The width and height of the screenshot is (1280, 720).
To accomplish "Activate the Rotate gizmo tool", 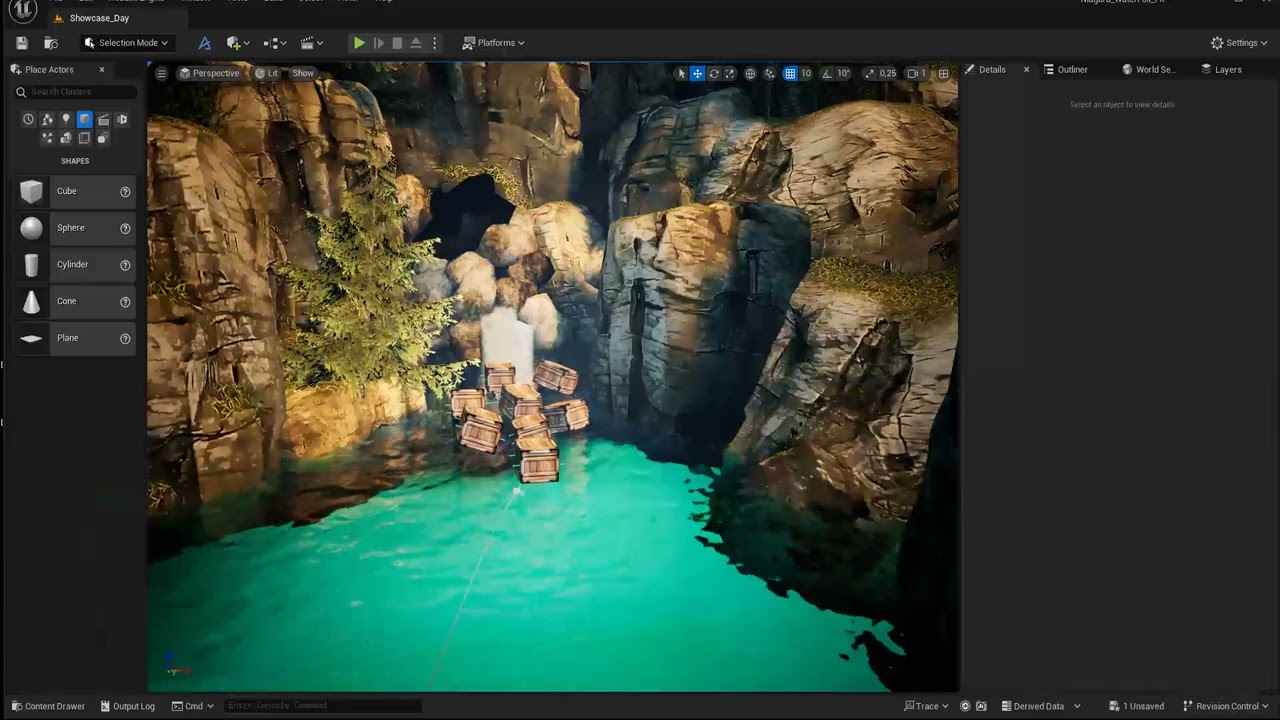I will [714, 74].
